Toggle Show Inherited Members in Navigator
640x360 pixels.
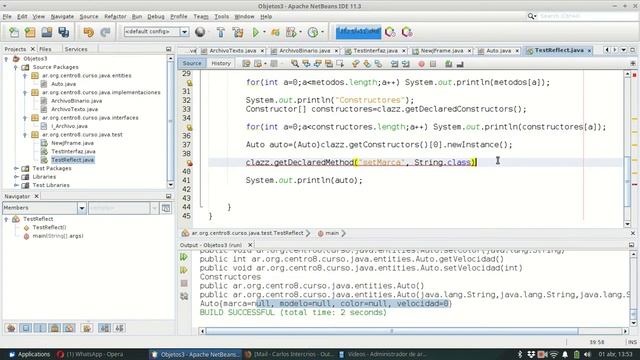[x=11, y=328]
